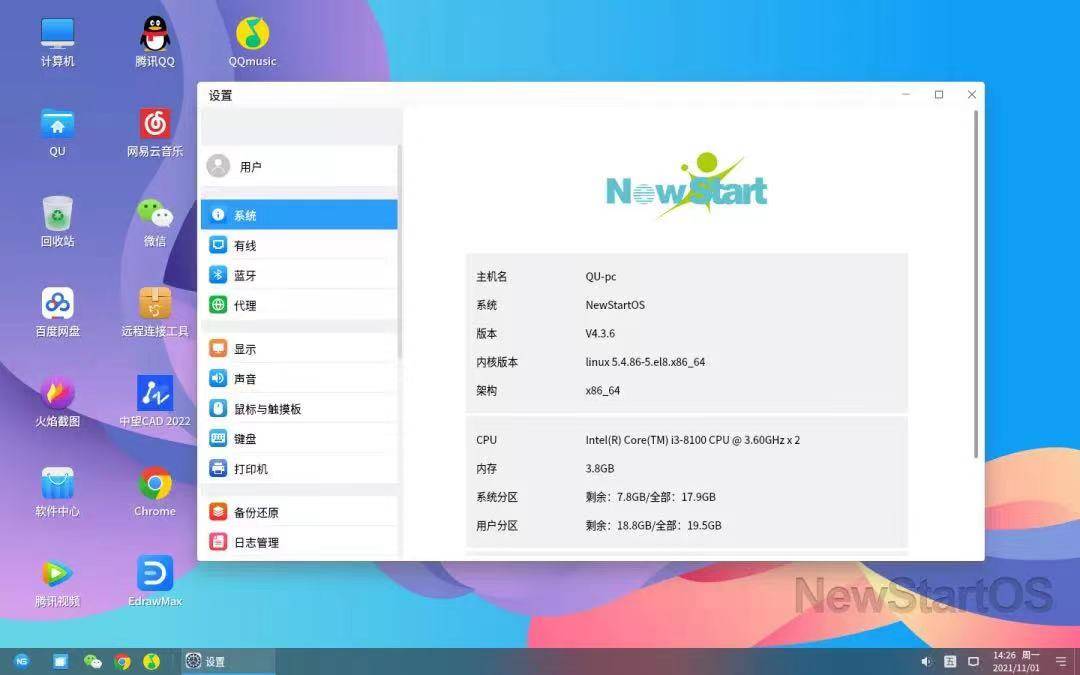Open 打印机 printer settings
1080x675 pixels.
299,469
